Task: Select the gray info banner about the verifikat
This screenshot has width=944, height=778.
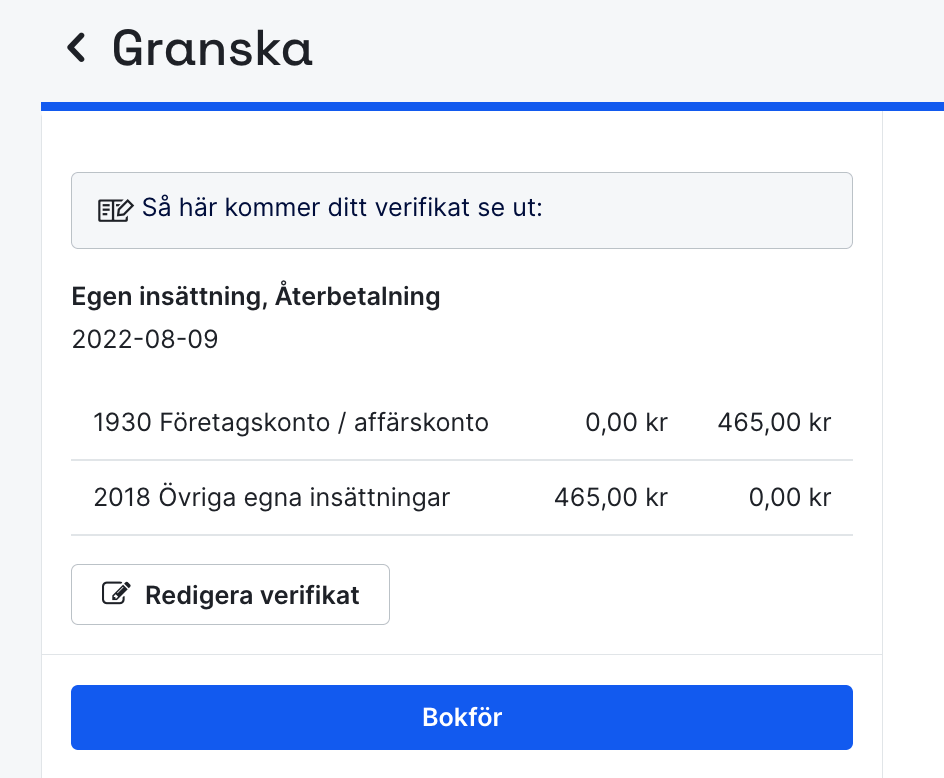Action: coord(461,209)
